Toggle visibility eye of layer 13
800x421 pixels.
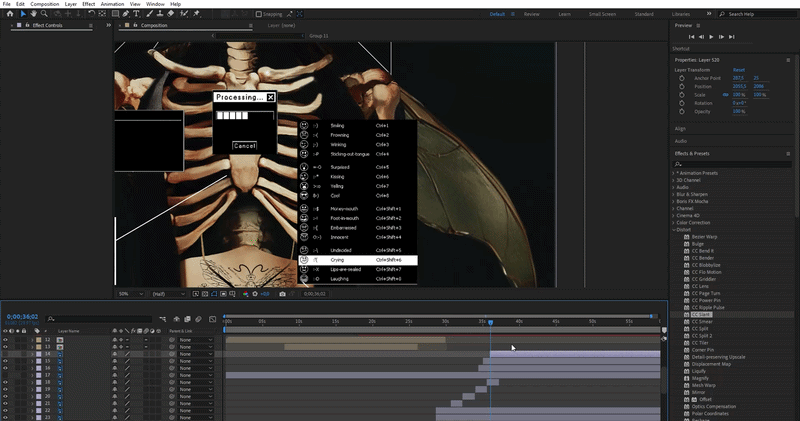coord(5,347)
